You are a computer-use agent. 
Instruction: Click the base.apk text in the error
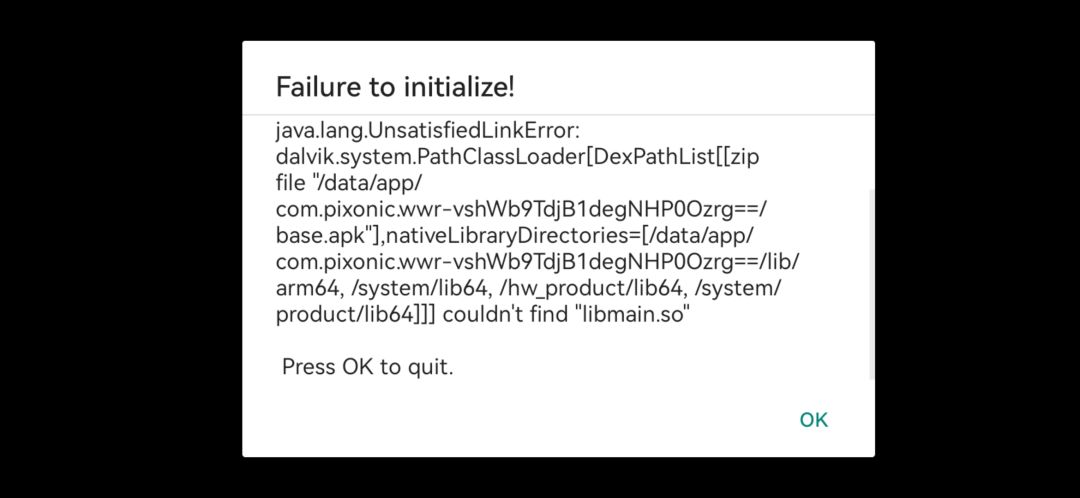320,236
